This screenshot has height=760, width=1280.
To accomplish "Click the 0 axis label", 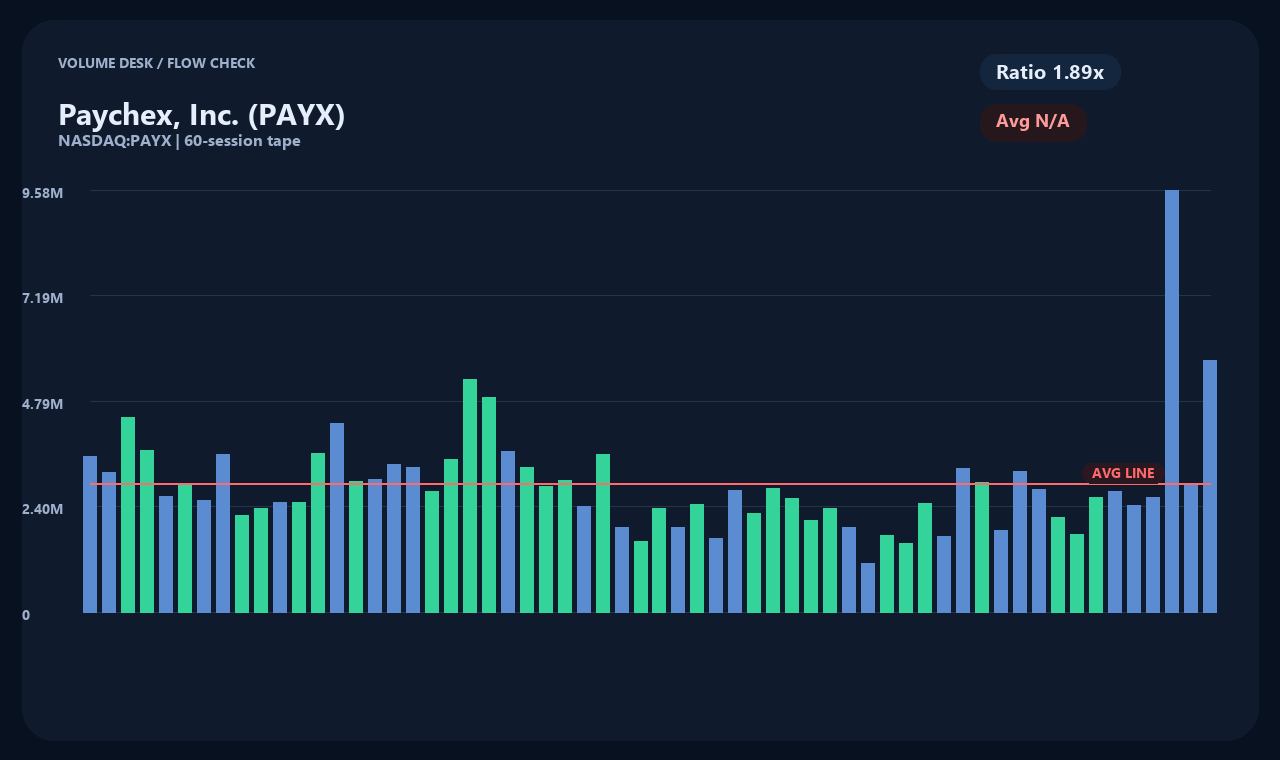I will coord(26,615).
